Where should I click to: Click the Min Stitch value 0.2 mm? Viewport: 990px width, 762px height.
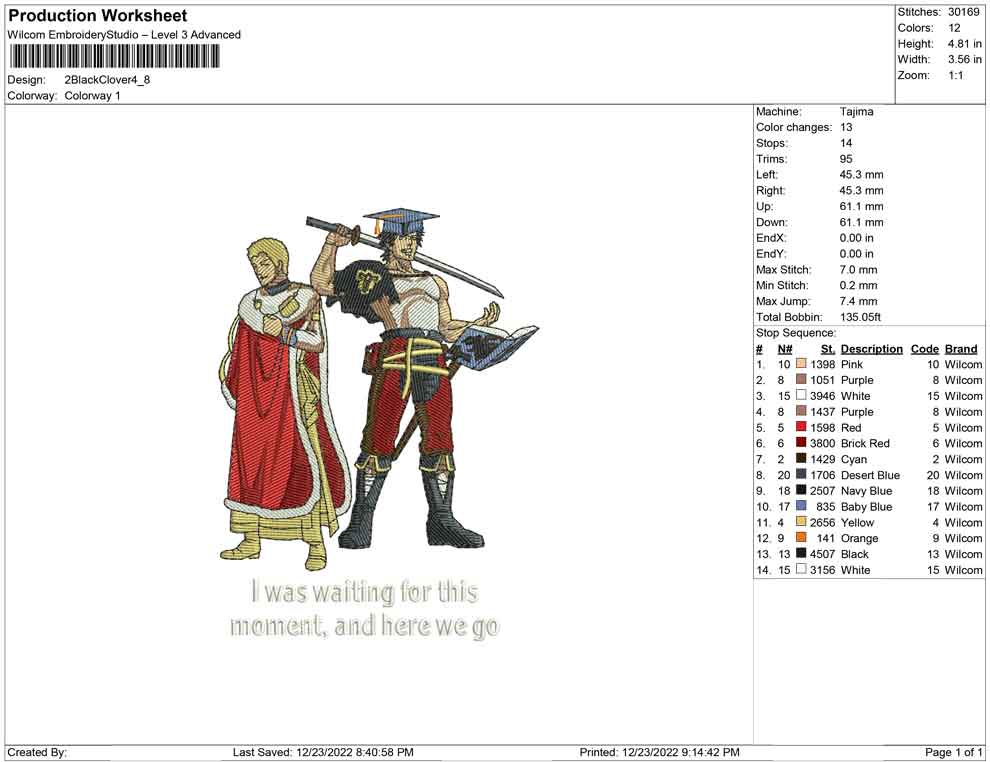click(x=859, y=285)
